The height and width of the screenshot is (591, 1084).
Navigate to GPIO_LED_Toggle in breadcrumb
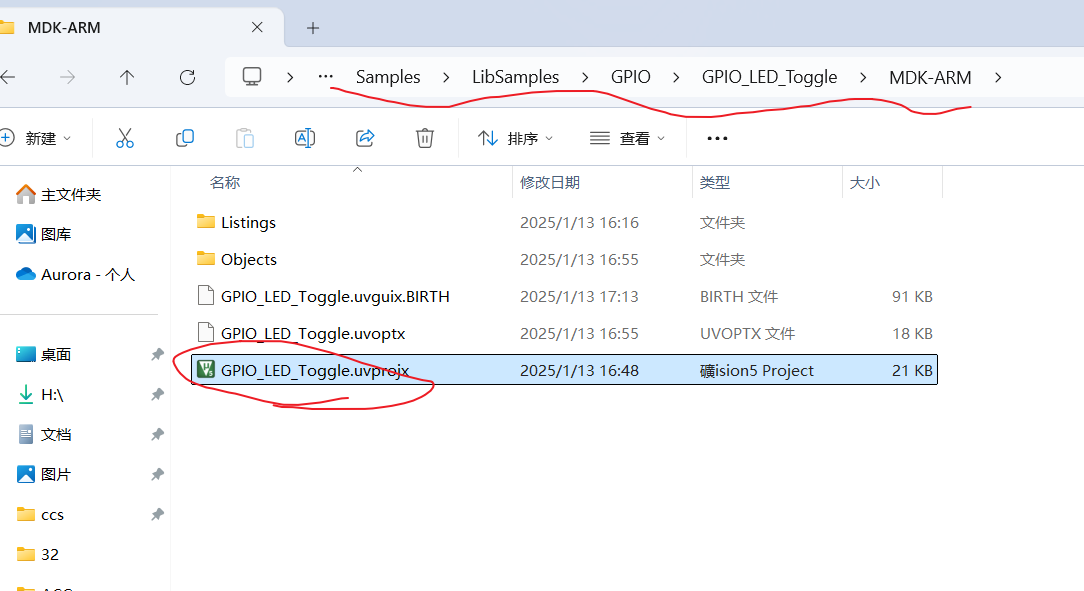click(769, 77)
